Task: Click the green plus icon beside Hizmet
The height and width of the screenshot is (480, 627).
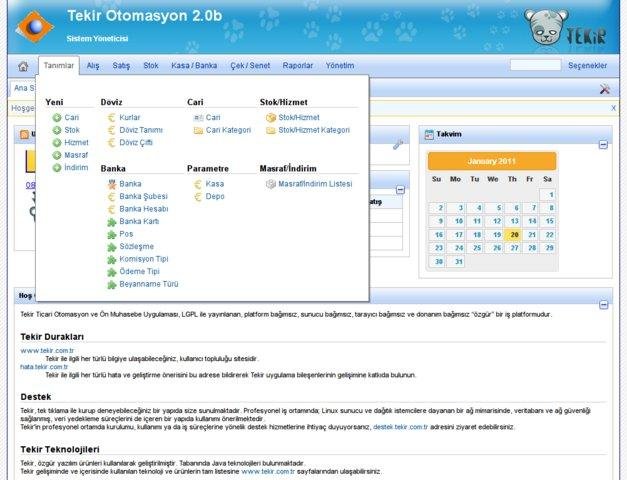Action: pos(57,142)
